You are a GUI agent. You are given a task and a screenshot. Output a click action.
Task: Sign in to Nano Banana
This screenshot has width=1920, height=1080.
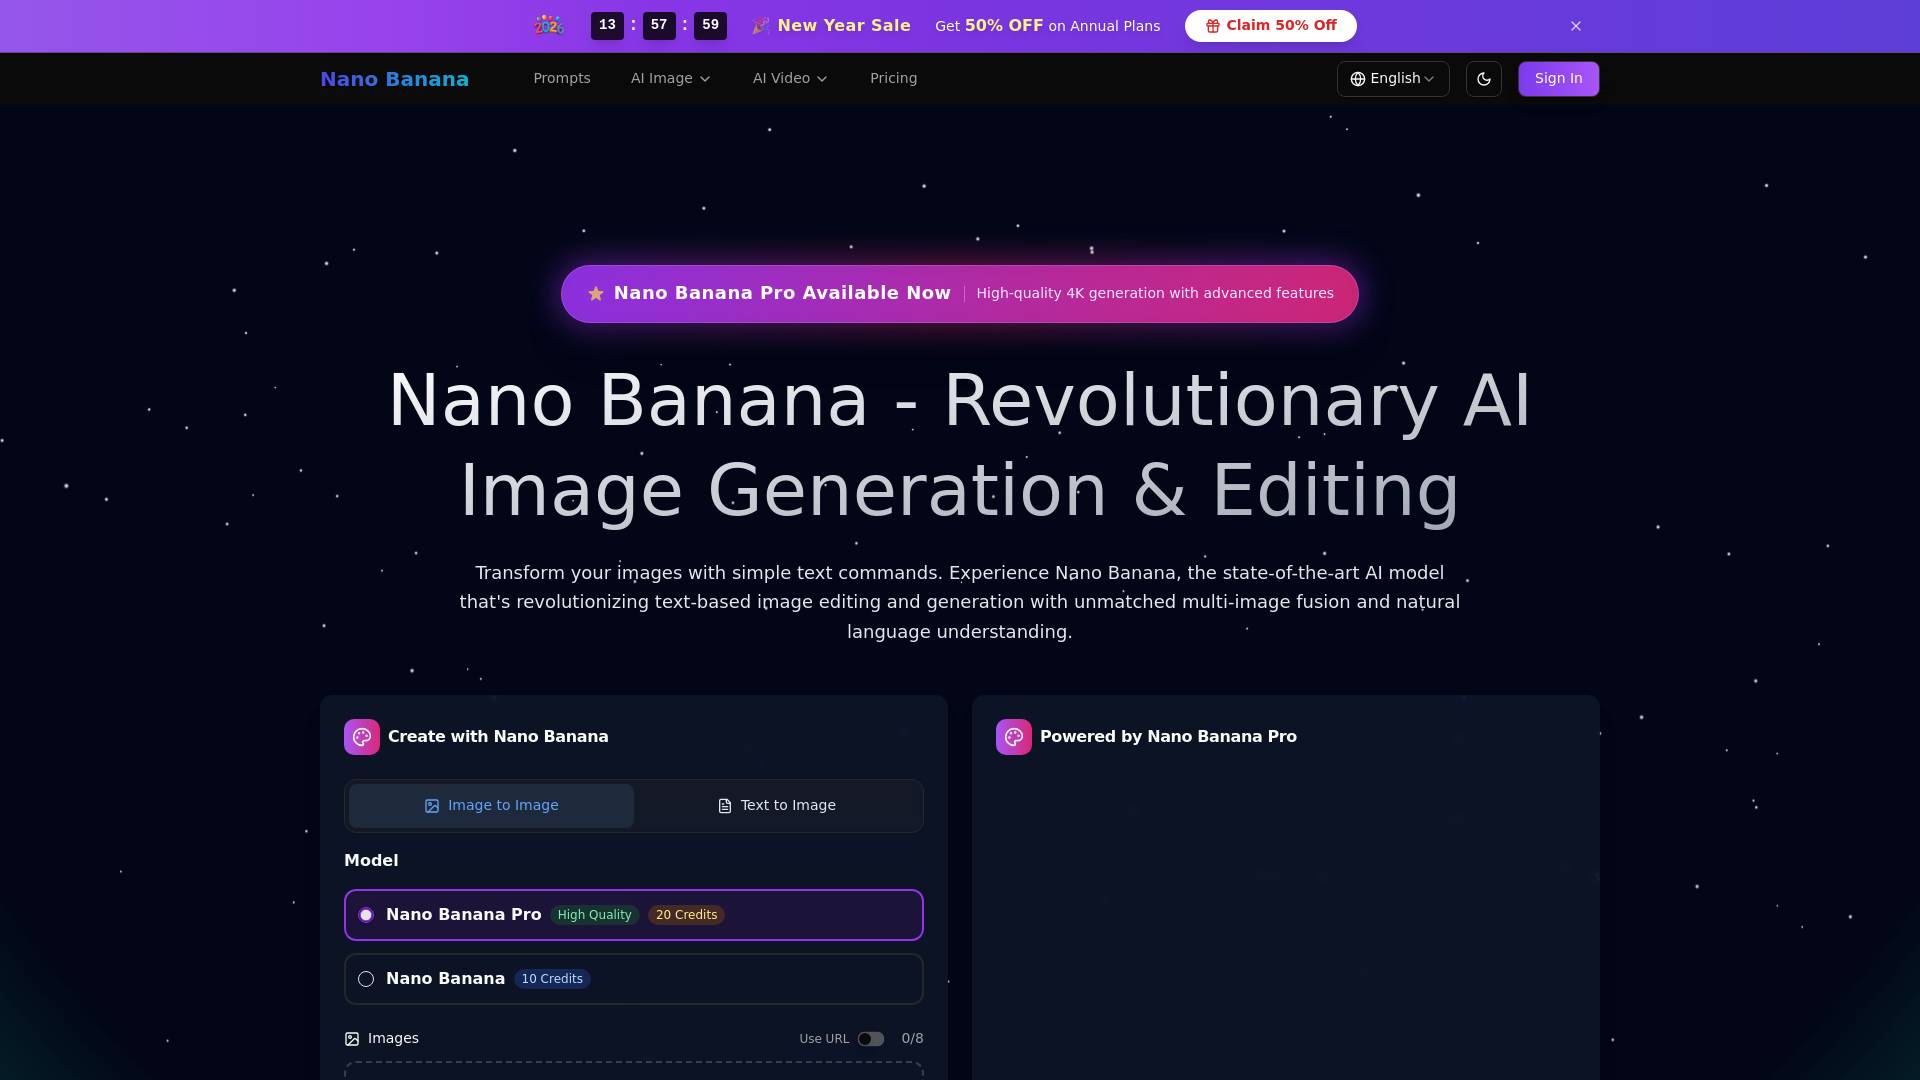[1558, 78]
